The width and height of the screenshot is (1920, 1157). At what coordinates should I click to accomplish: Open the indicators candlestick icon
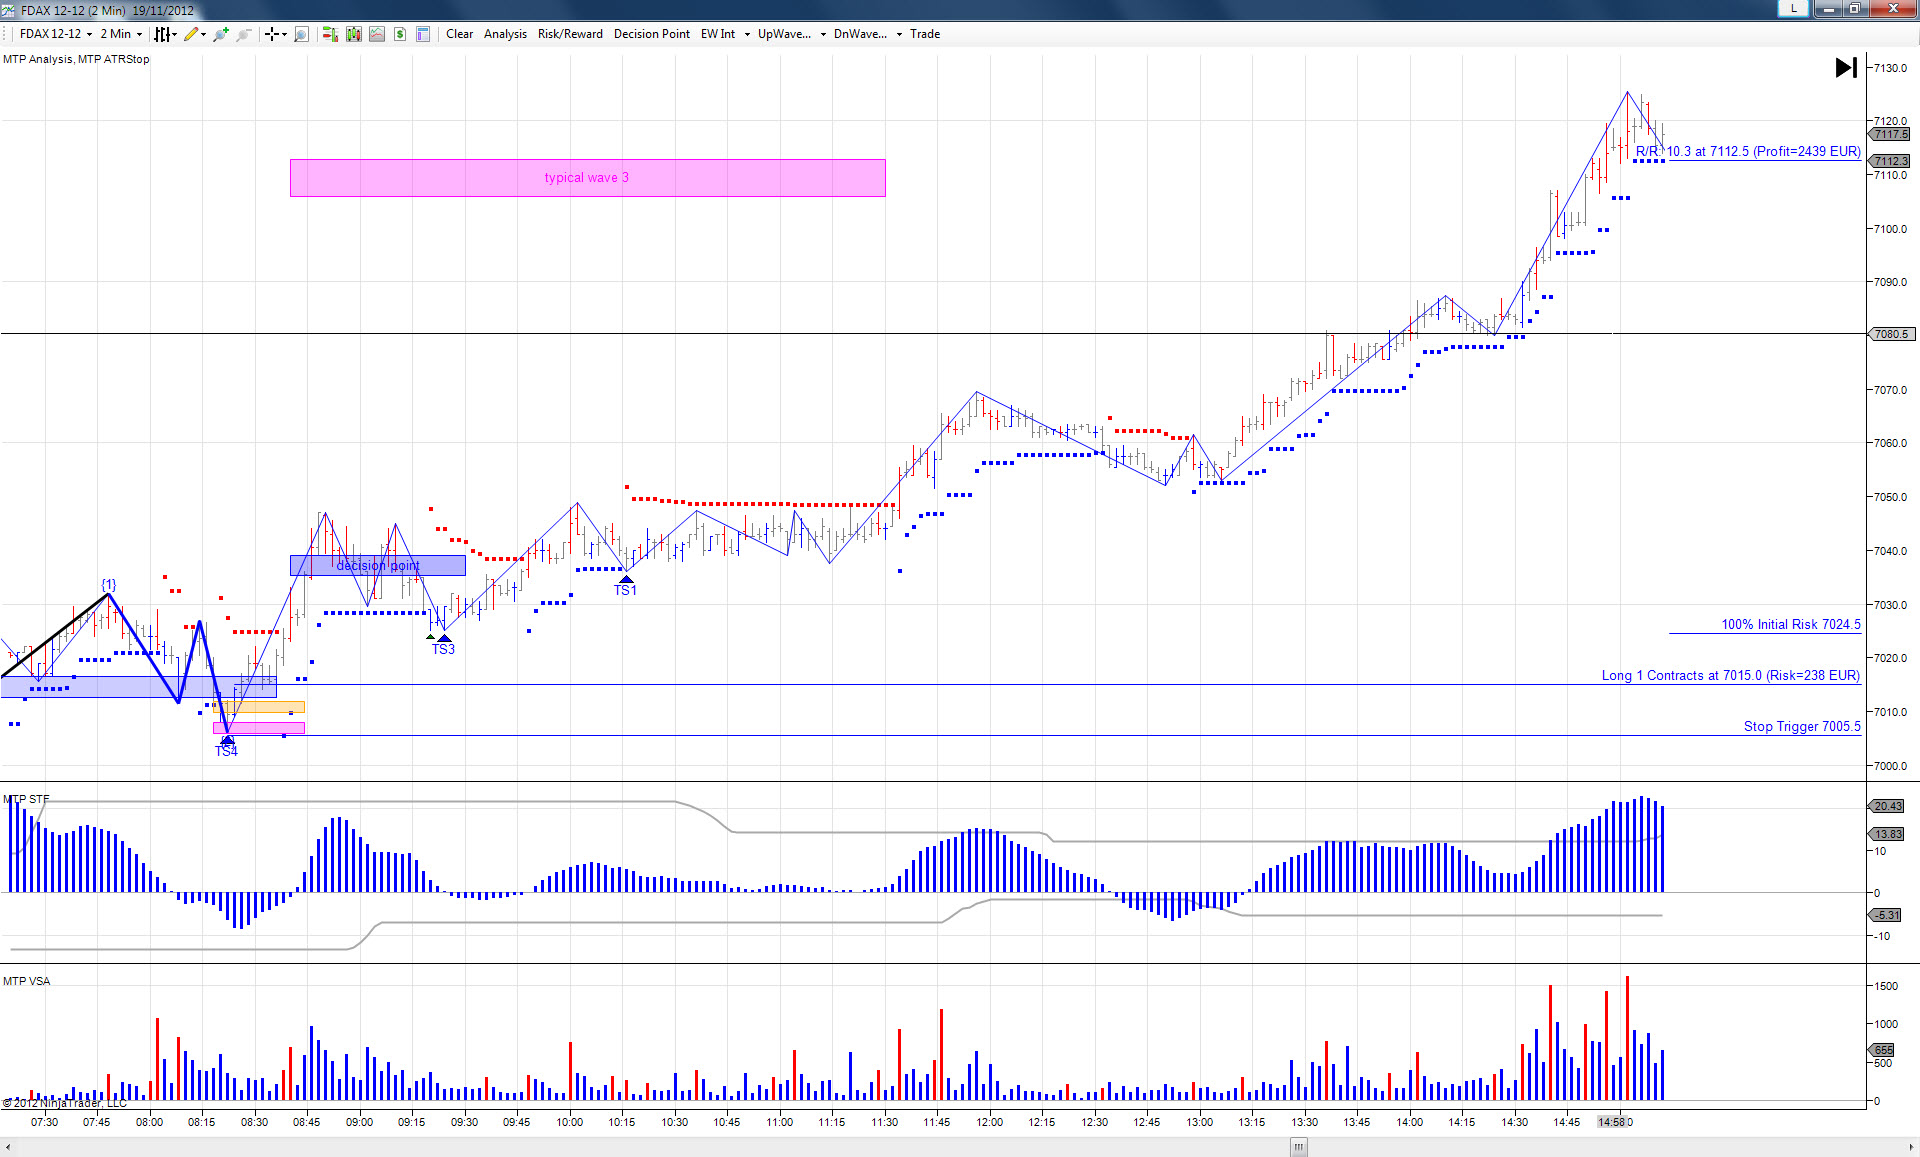[353, 34]
